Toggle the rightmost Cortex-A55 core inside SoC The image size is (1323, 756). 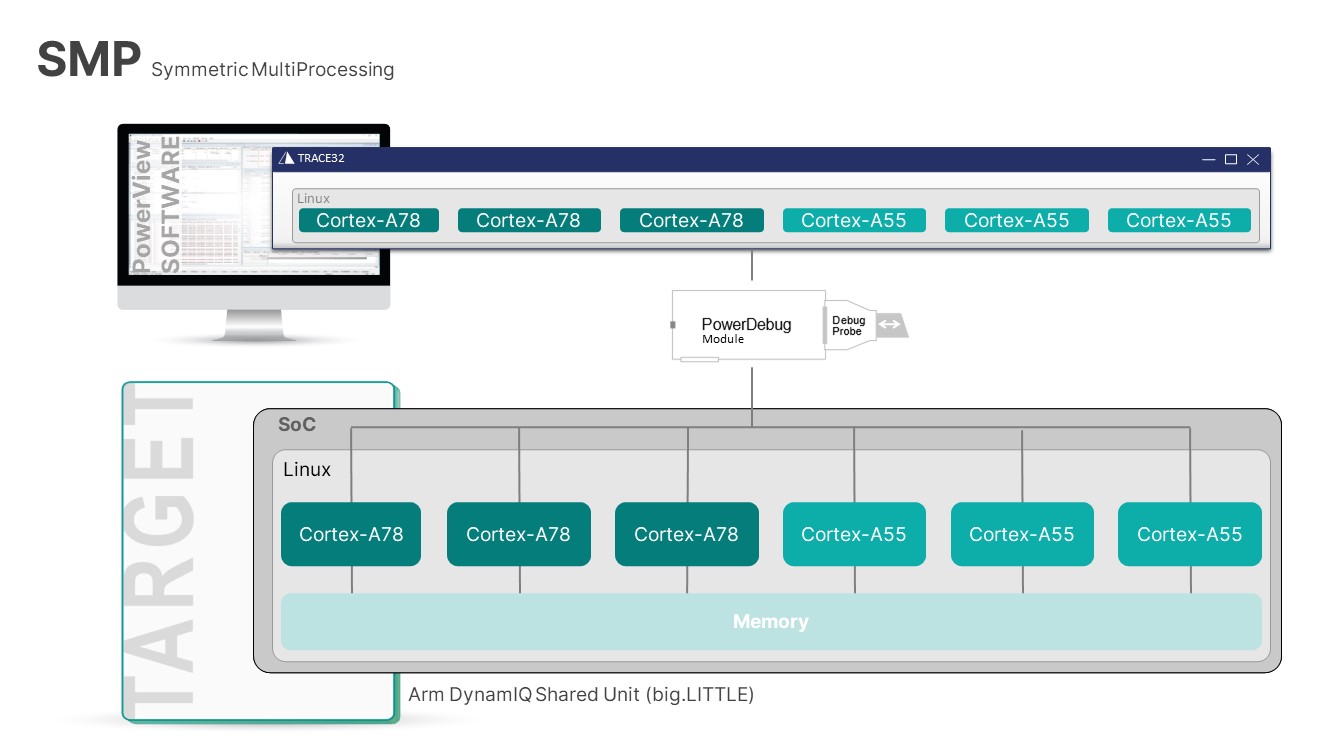coord(1189,534)
